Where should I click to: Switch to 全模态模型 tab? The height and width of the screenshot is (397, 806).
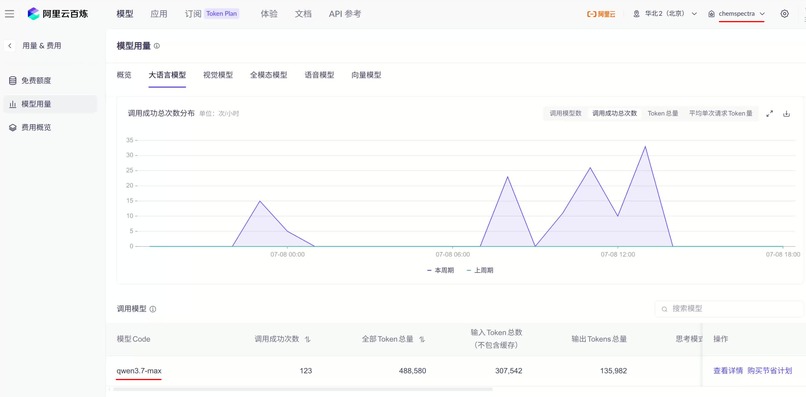point(268,75)
